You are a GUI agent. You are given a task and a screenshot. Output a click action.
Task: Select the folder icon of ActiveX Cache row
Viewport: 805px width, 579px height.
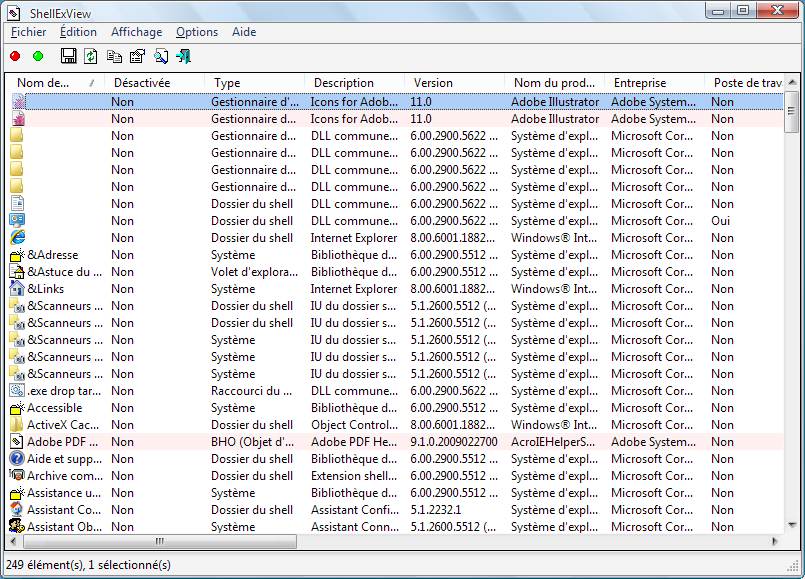coord(17,424)
